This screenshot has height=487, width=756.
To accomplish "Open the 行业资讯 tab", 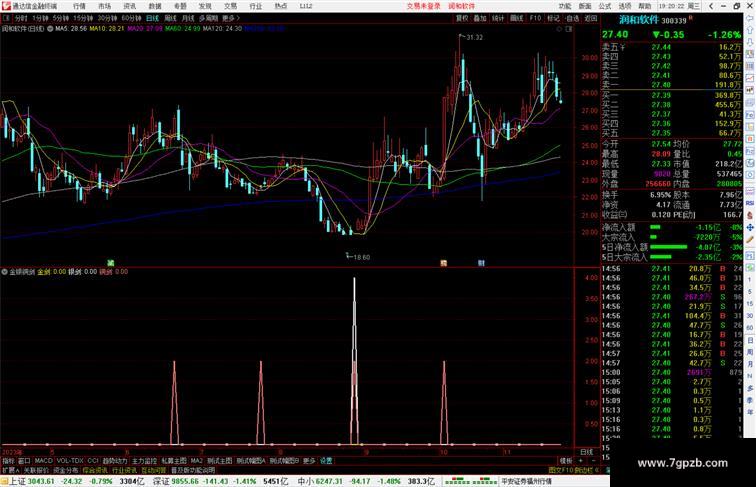I will pos(124,470).
